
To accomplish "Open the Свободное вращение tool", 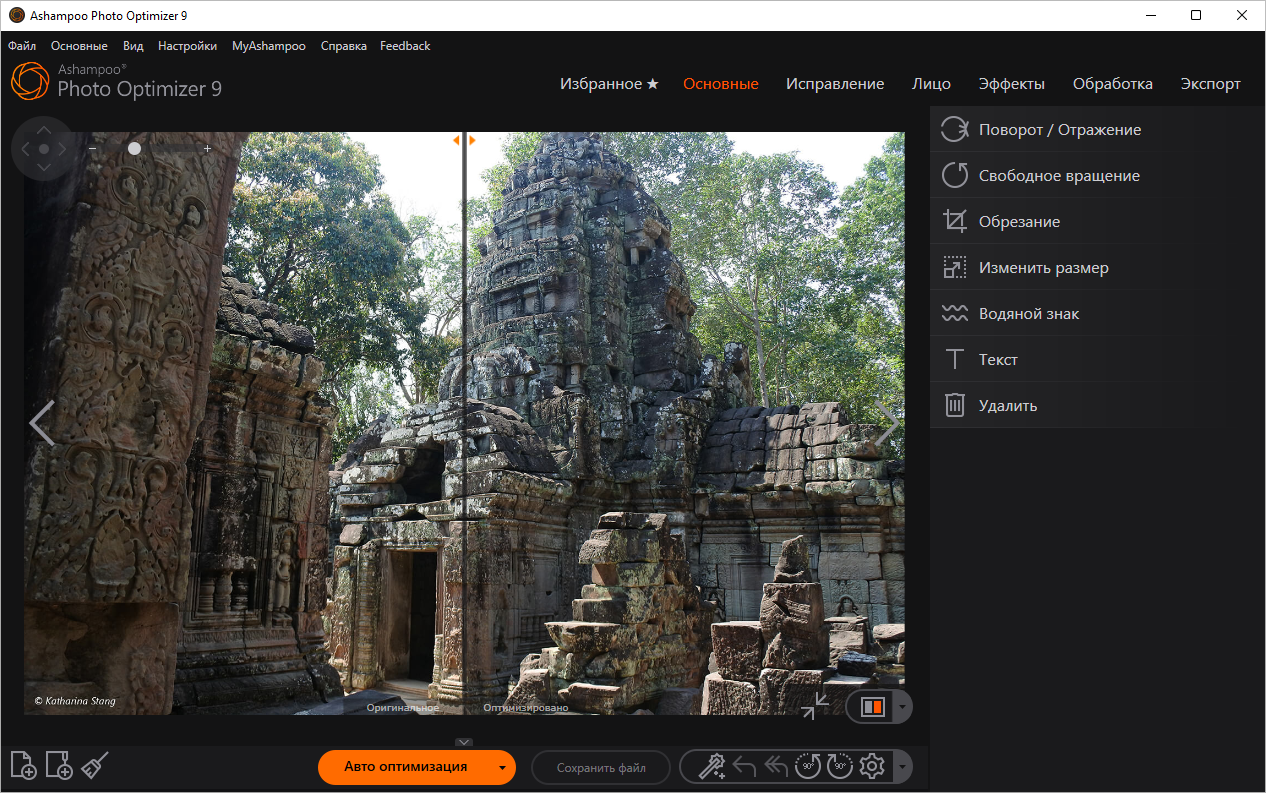I will [x=1059, y=175].
